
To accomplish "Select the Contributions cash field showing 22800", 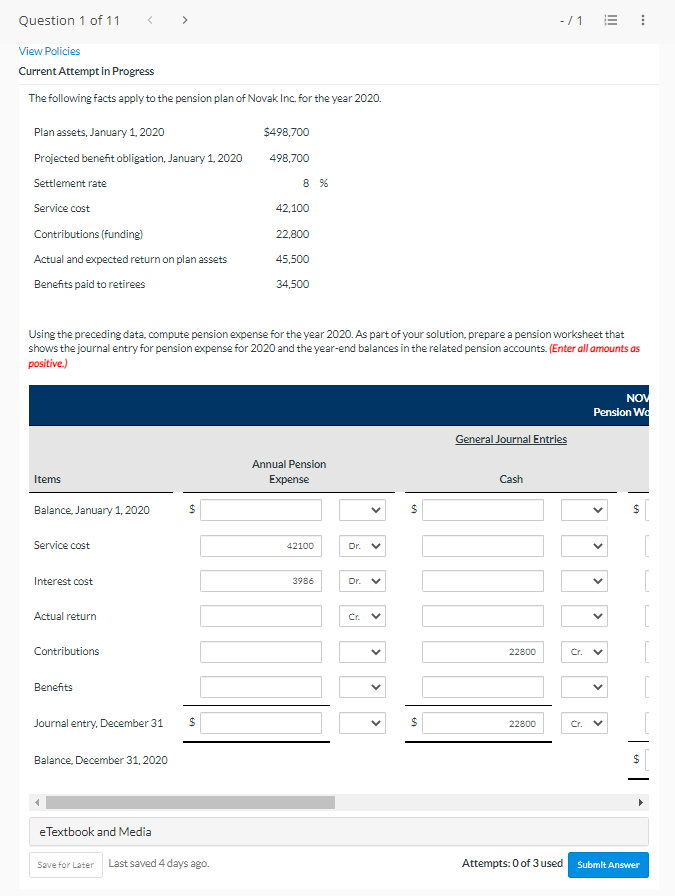I will pyautogui.click(x=482, y=651).
